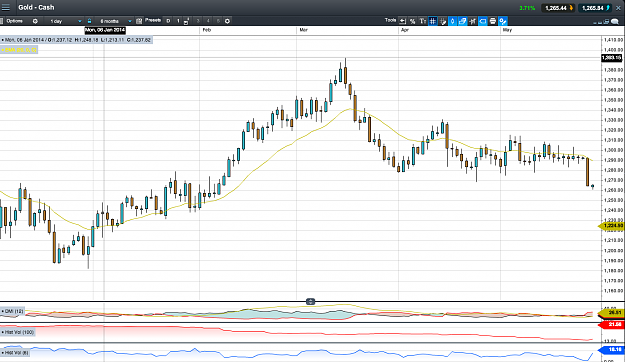
Task: Click the gear icon next to Options
Action: [35, 21]
